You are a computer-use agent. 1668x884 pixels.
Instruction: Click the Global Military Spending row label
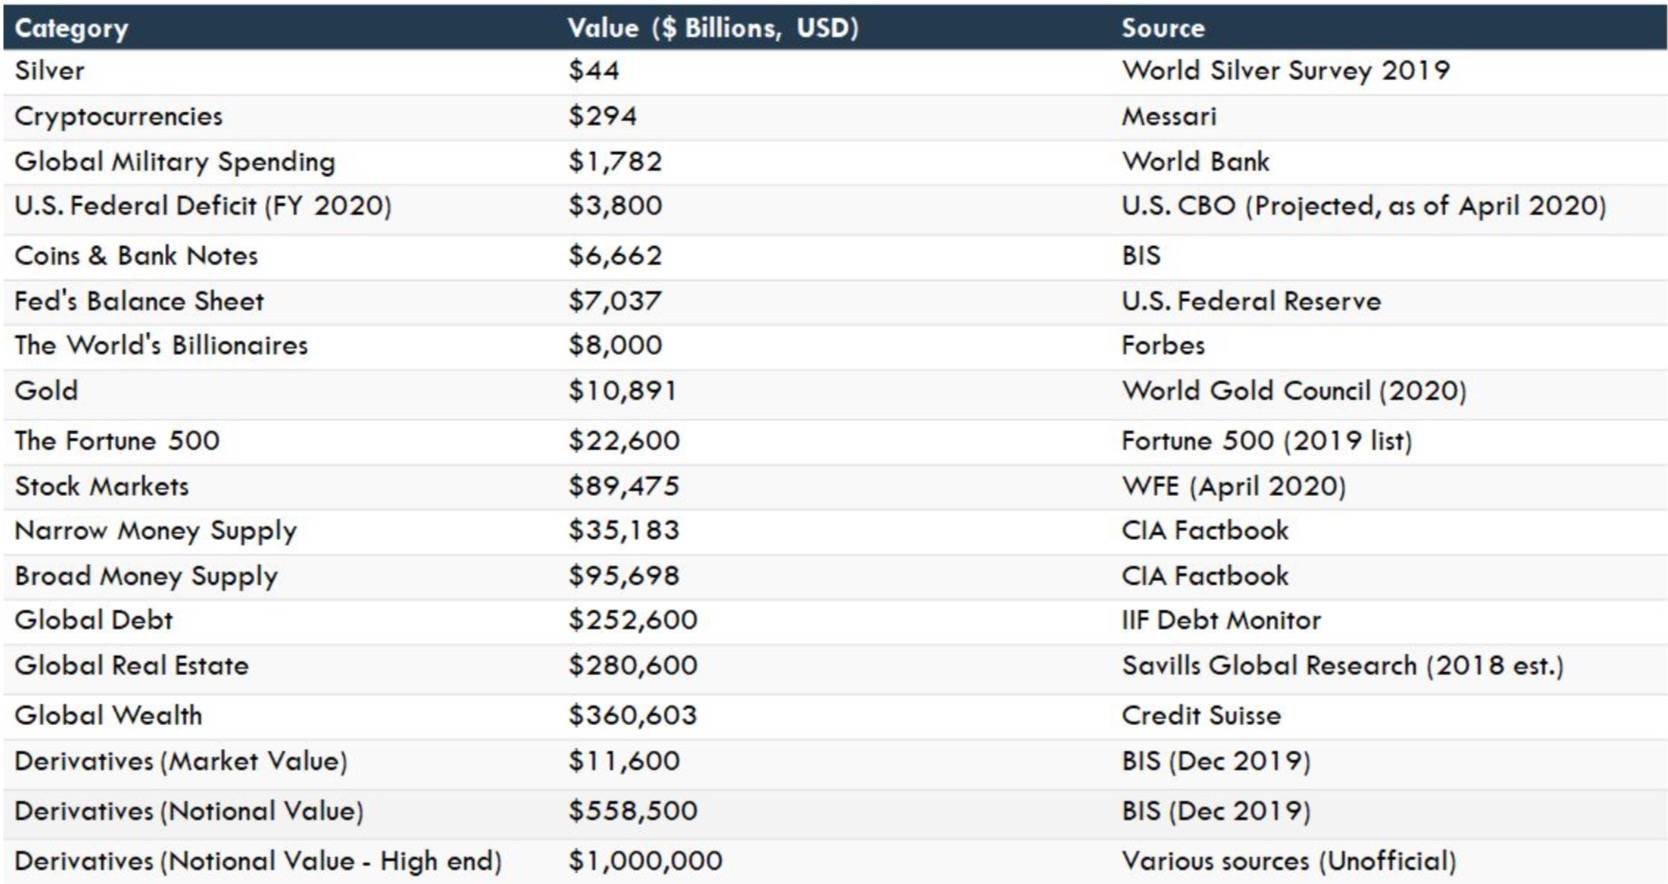tap(175, 162)
